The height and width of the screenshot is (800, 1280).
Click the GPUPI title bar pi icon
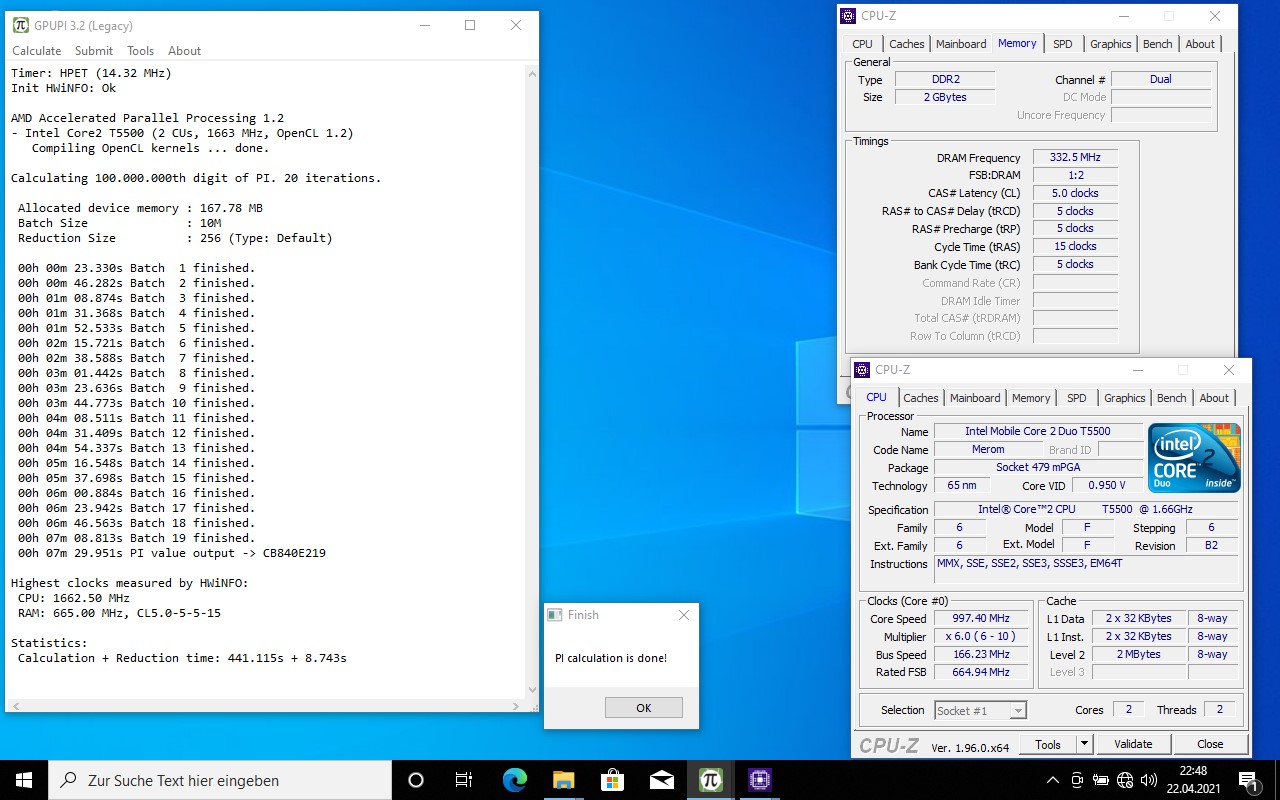pyautogui.click(x=20, y=25)
